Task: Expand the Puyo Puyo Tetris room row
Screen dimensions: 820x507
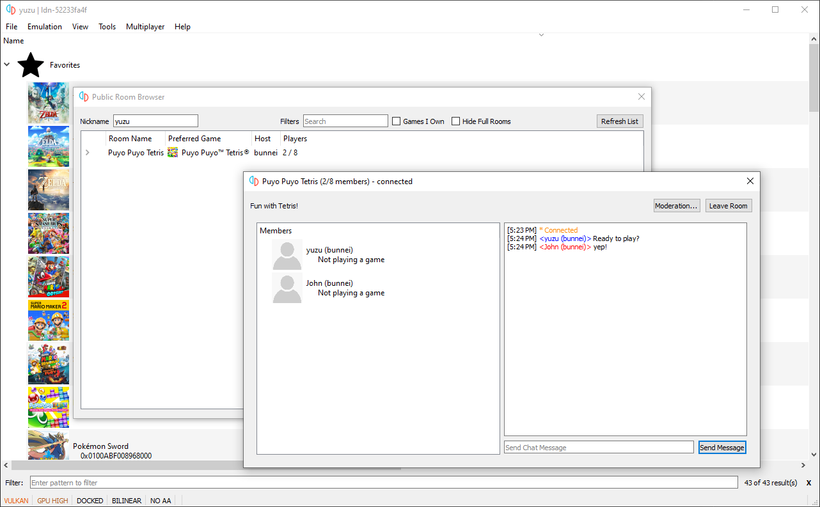Action: point(87,153)
